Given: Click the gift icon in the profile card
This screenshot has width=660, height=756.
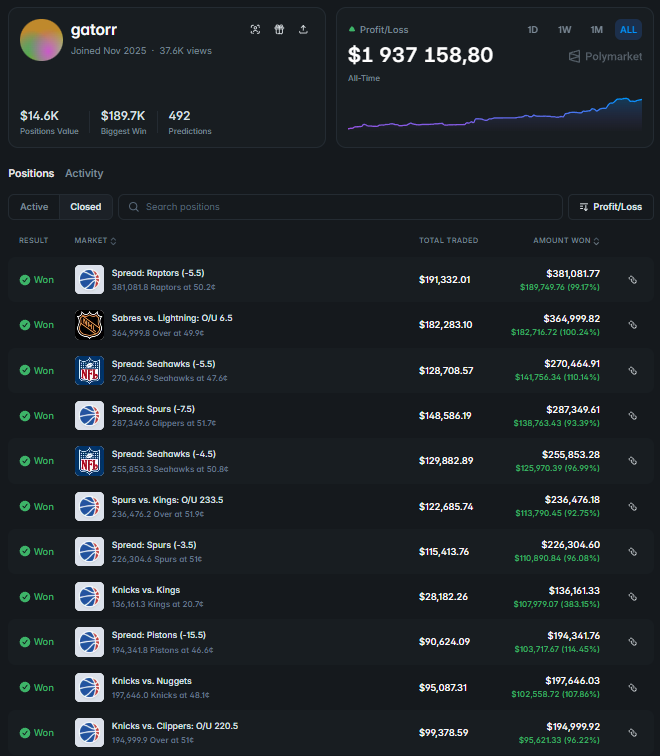Looking at the screenshot, I should point(279,29).
